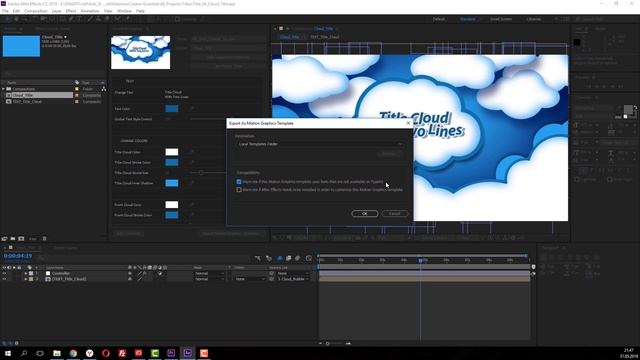The image size is (640, 360).
Task: Open the Effect menu
Action: (x=71, y=11)
